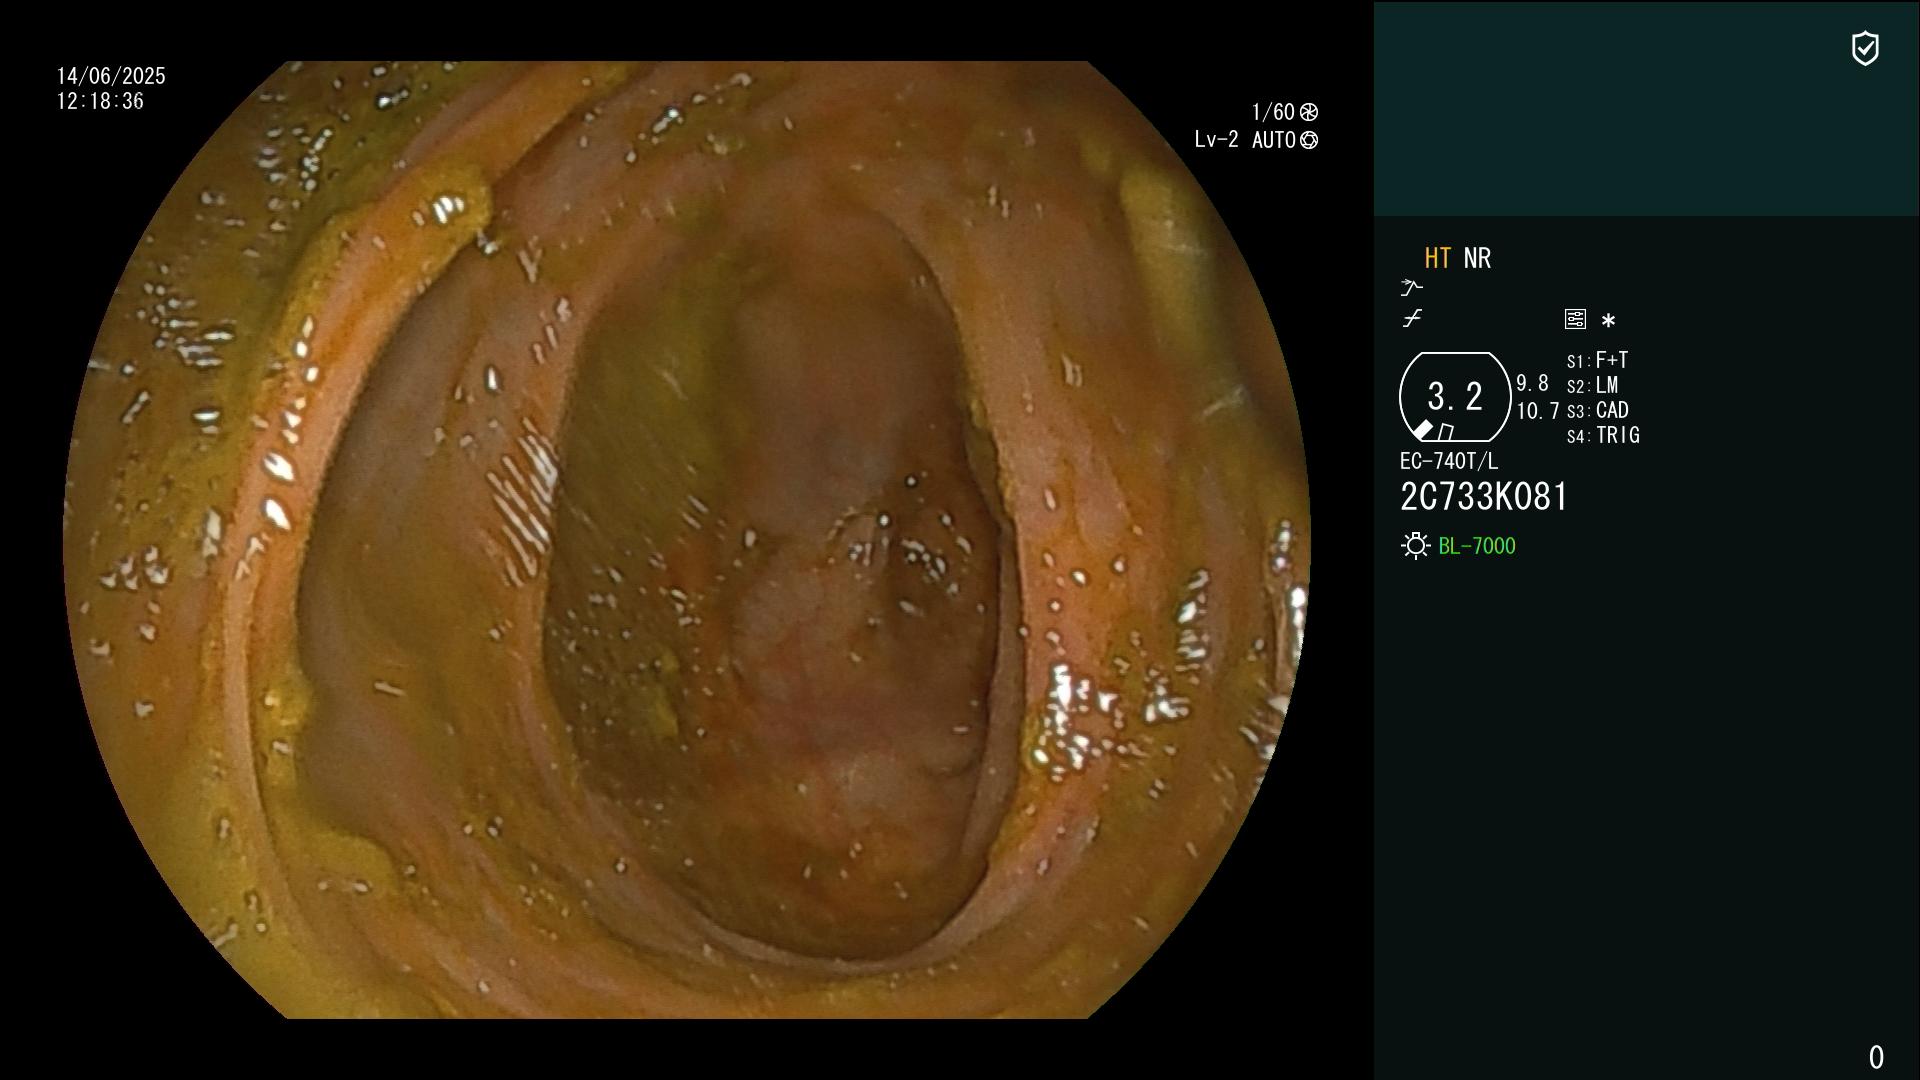The height and width of the screenshot is (1080, 1920).
Task: Click the 9.8 value beside scope
Action: point(1532,384)
